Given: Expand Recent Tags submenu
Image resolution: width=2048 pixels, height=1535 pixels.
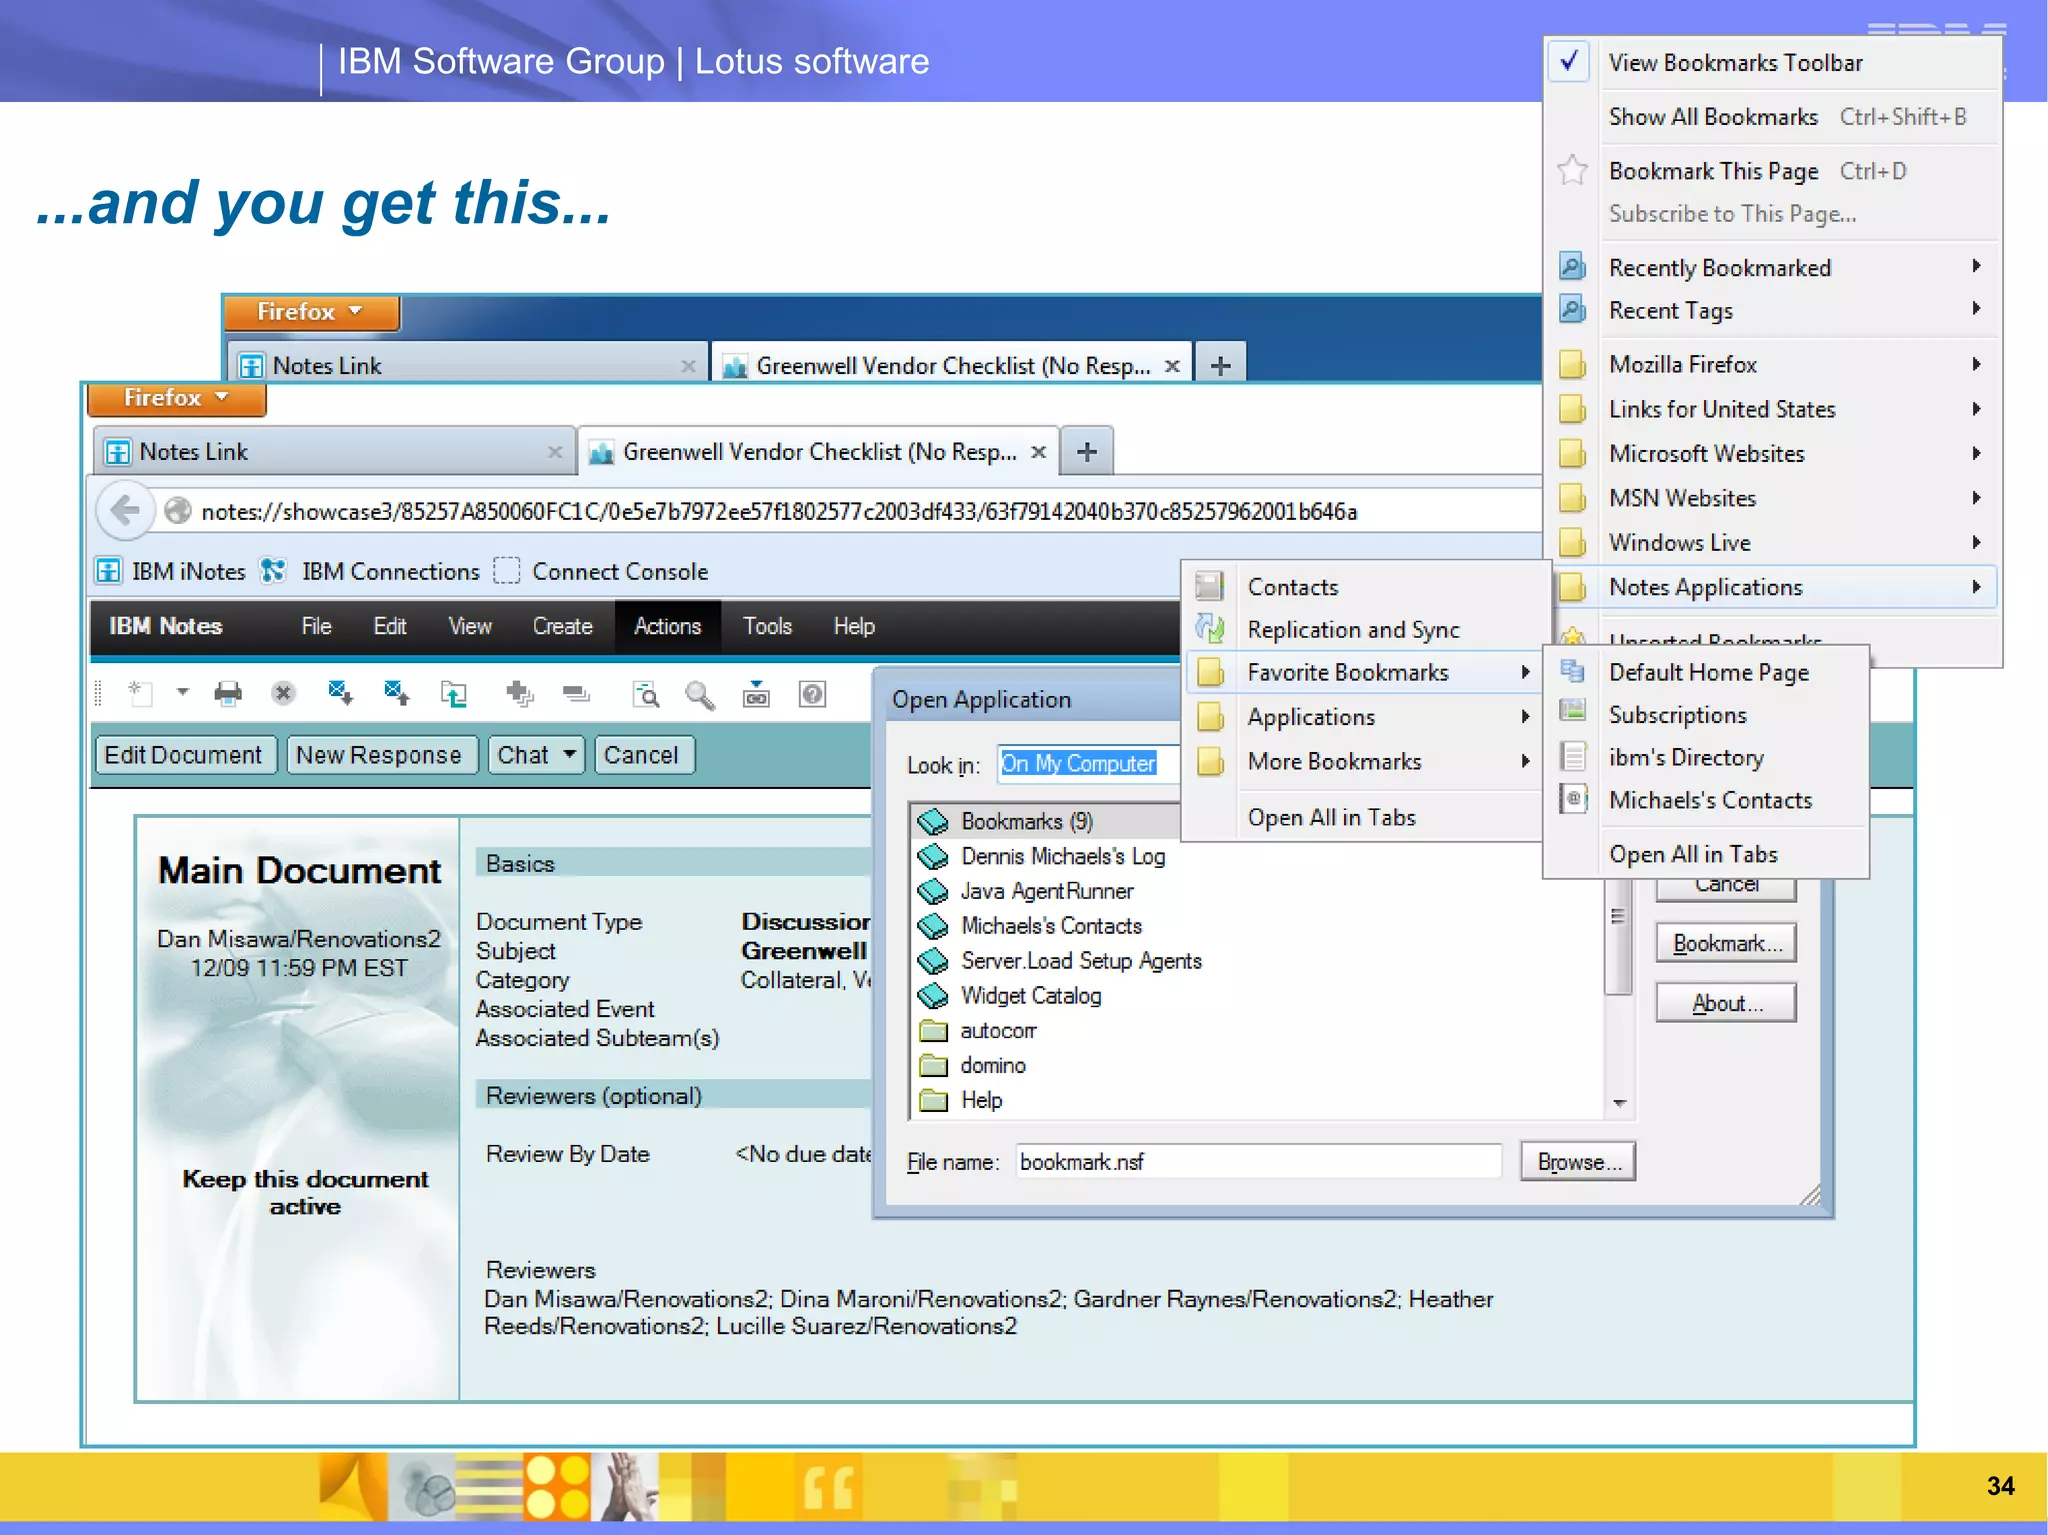Looking at the screenshot, I should click(x=1771, y=311).
